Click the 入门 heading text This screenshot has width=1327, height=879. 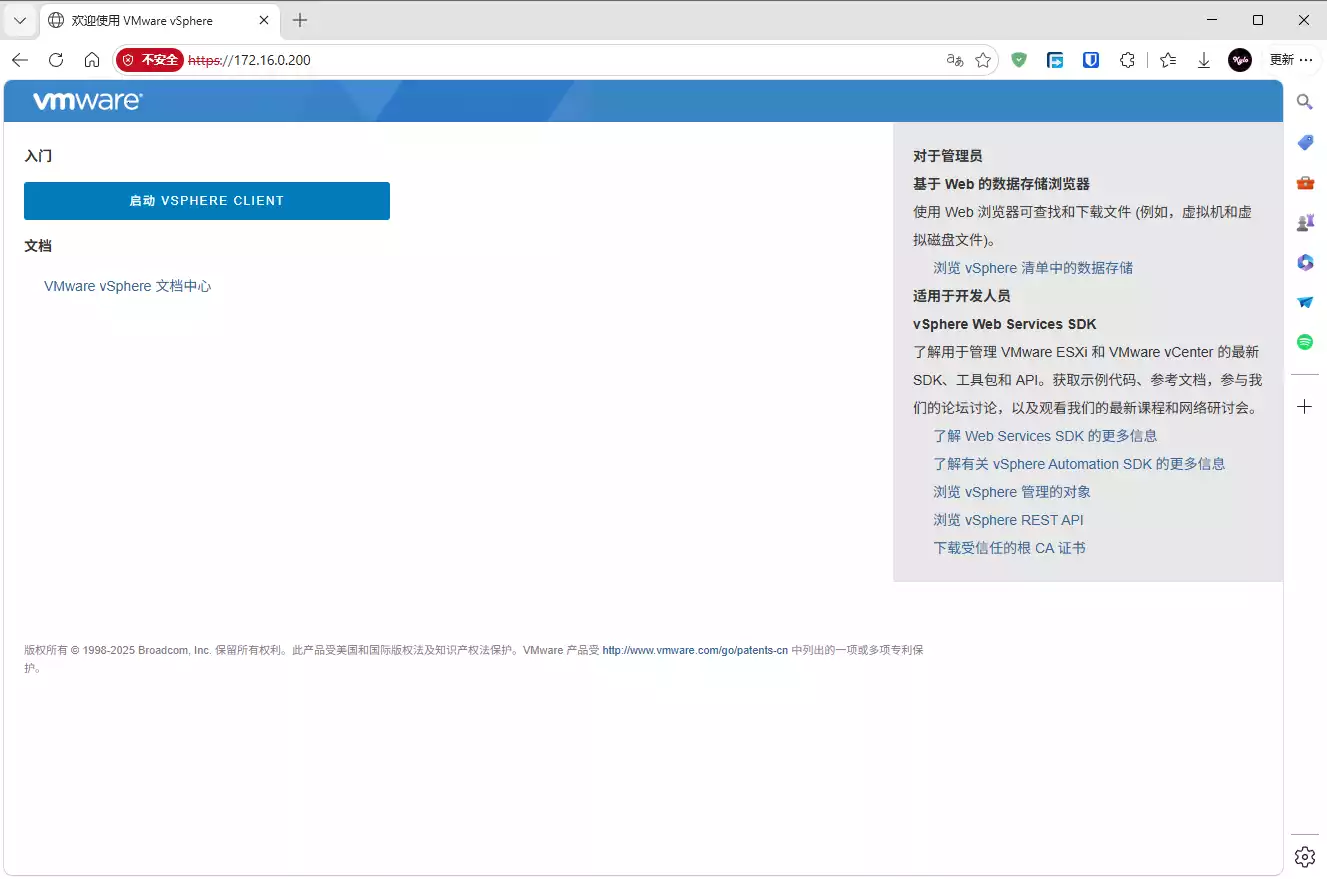38,156
